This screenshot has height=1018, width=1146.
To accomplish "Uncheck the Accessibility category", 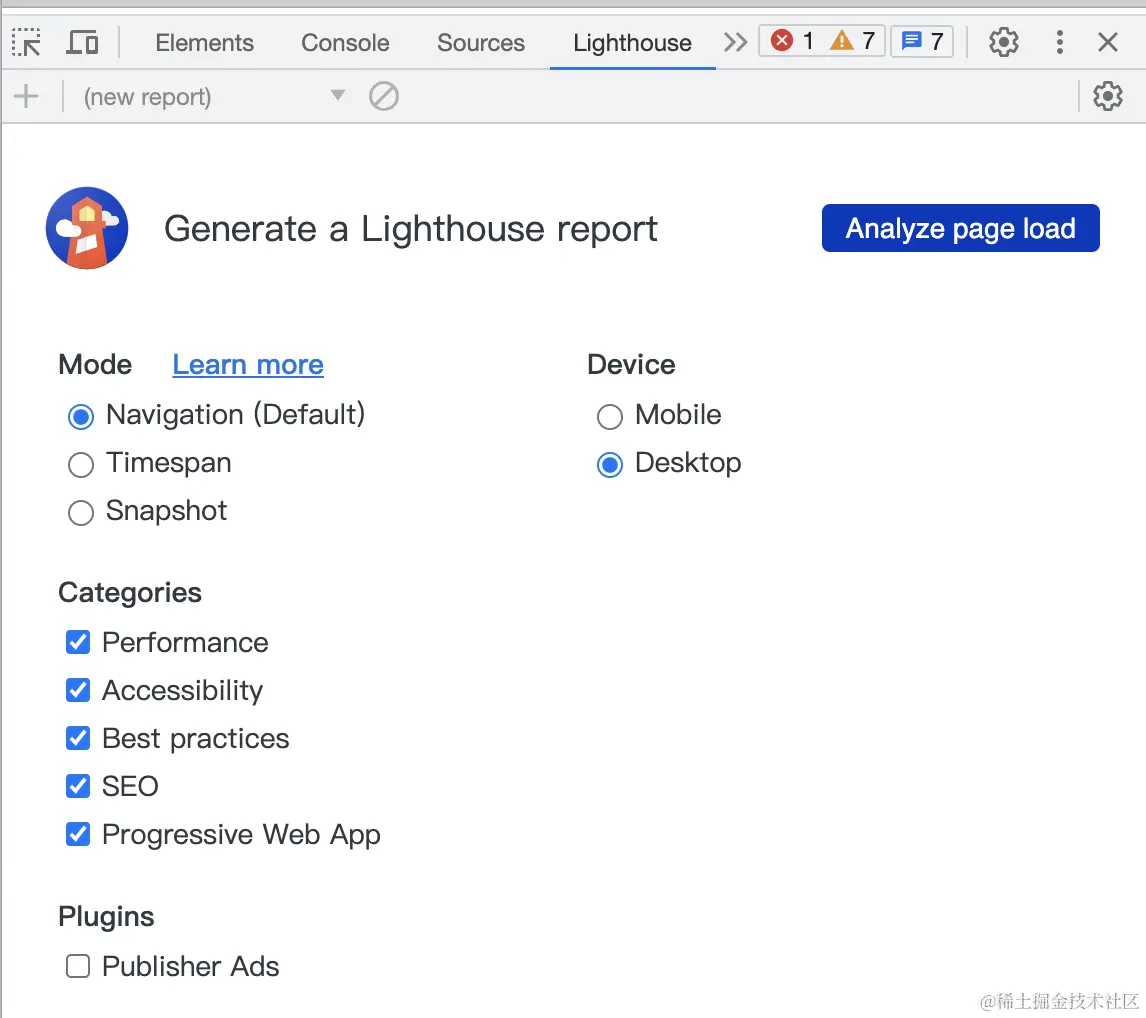I will coord(78,691).
